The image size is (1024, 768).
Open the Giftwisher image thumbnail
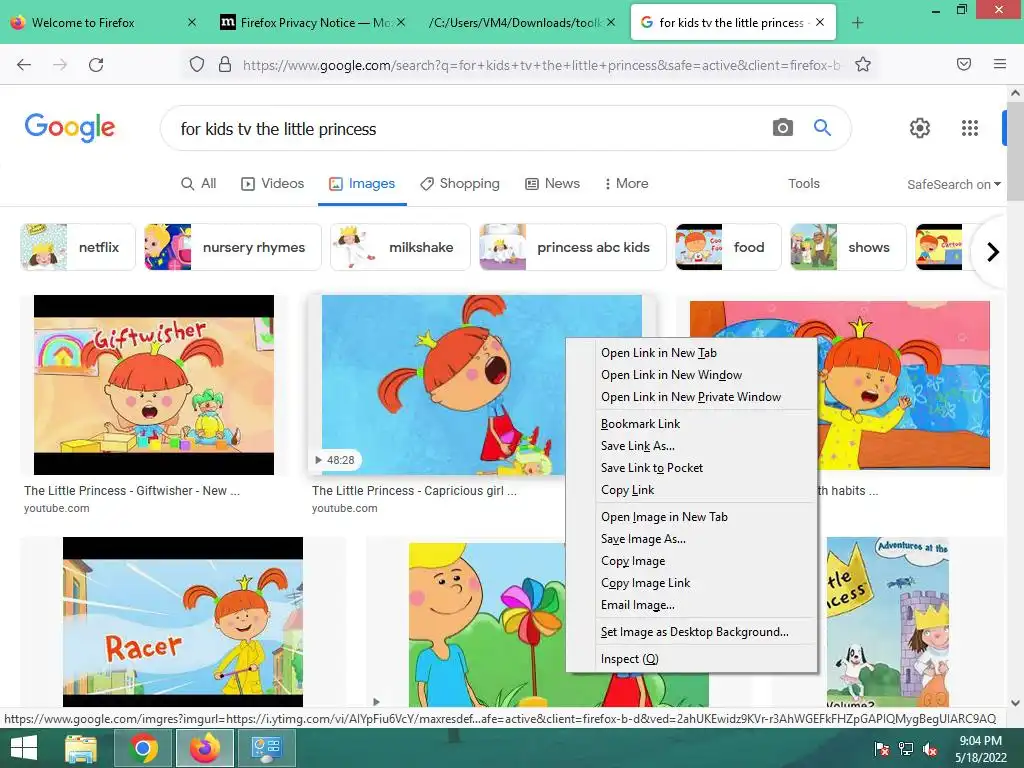pyautogui.click(x=154, y=385)
